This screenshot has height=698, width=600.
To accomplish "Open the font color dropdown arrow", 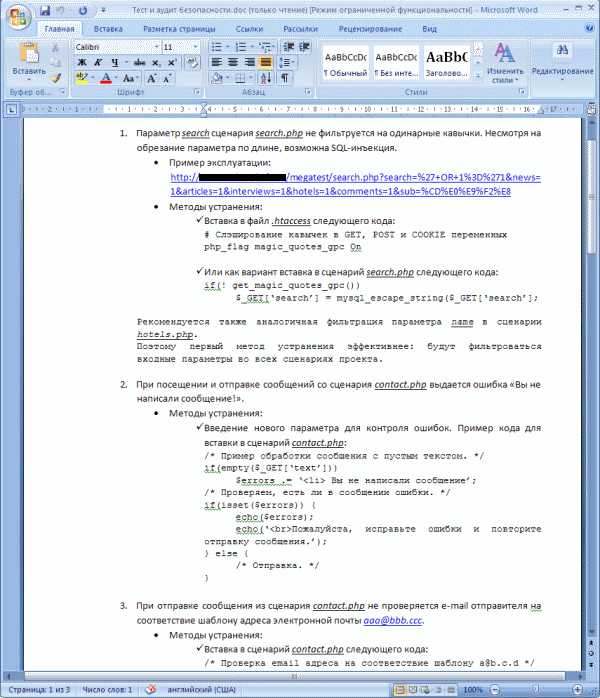I will [x=116, y=78].
